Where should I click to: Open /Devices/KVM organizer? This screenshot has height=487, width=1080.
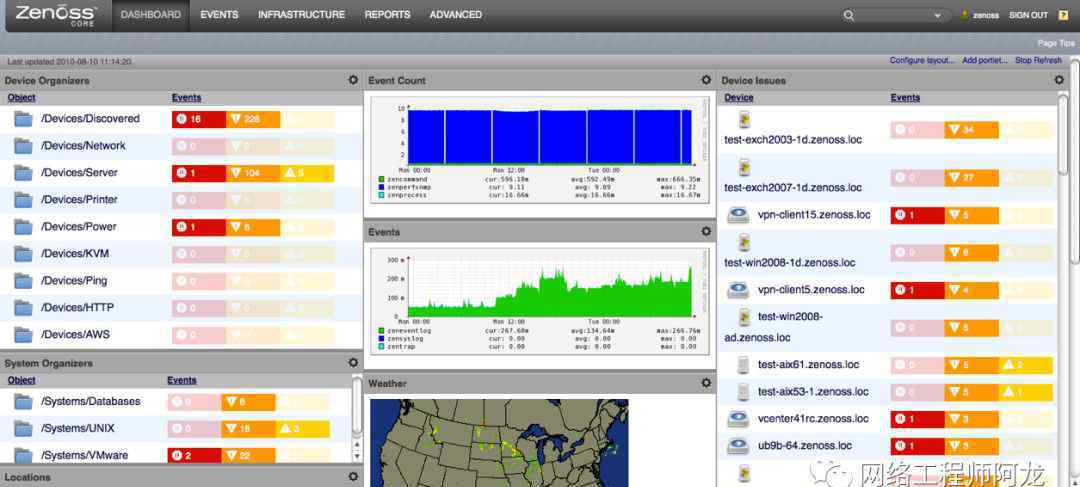pos(75,254)
